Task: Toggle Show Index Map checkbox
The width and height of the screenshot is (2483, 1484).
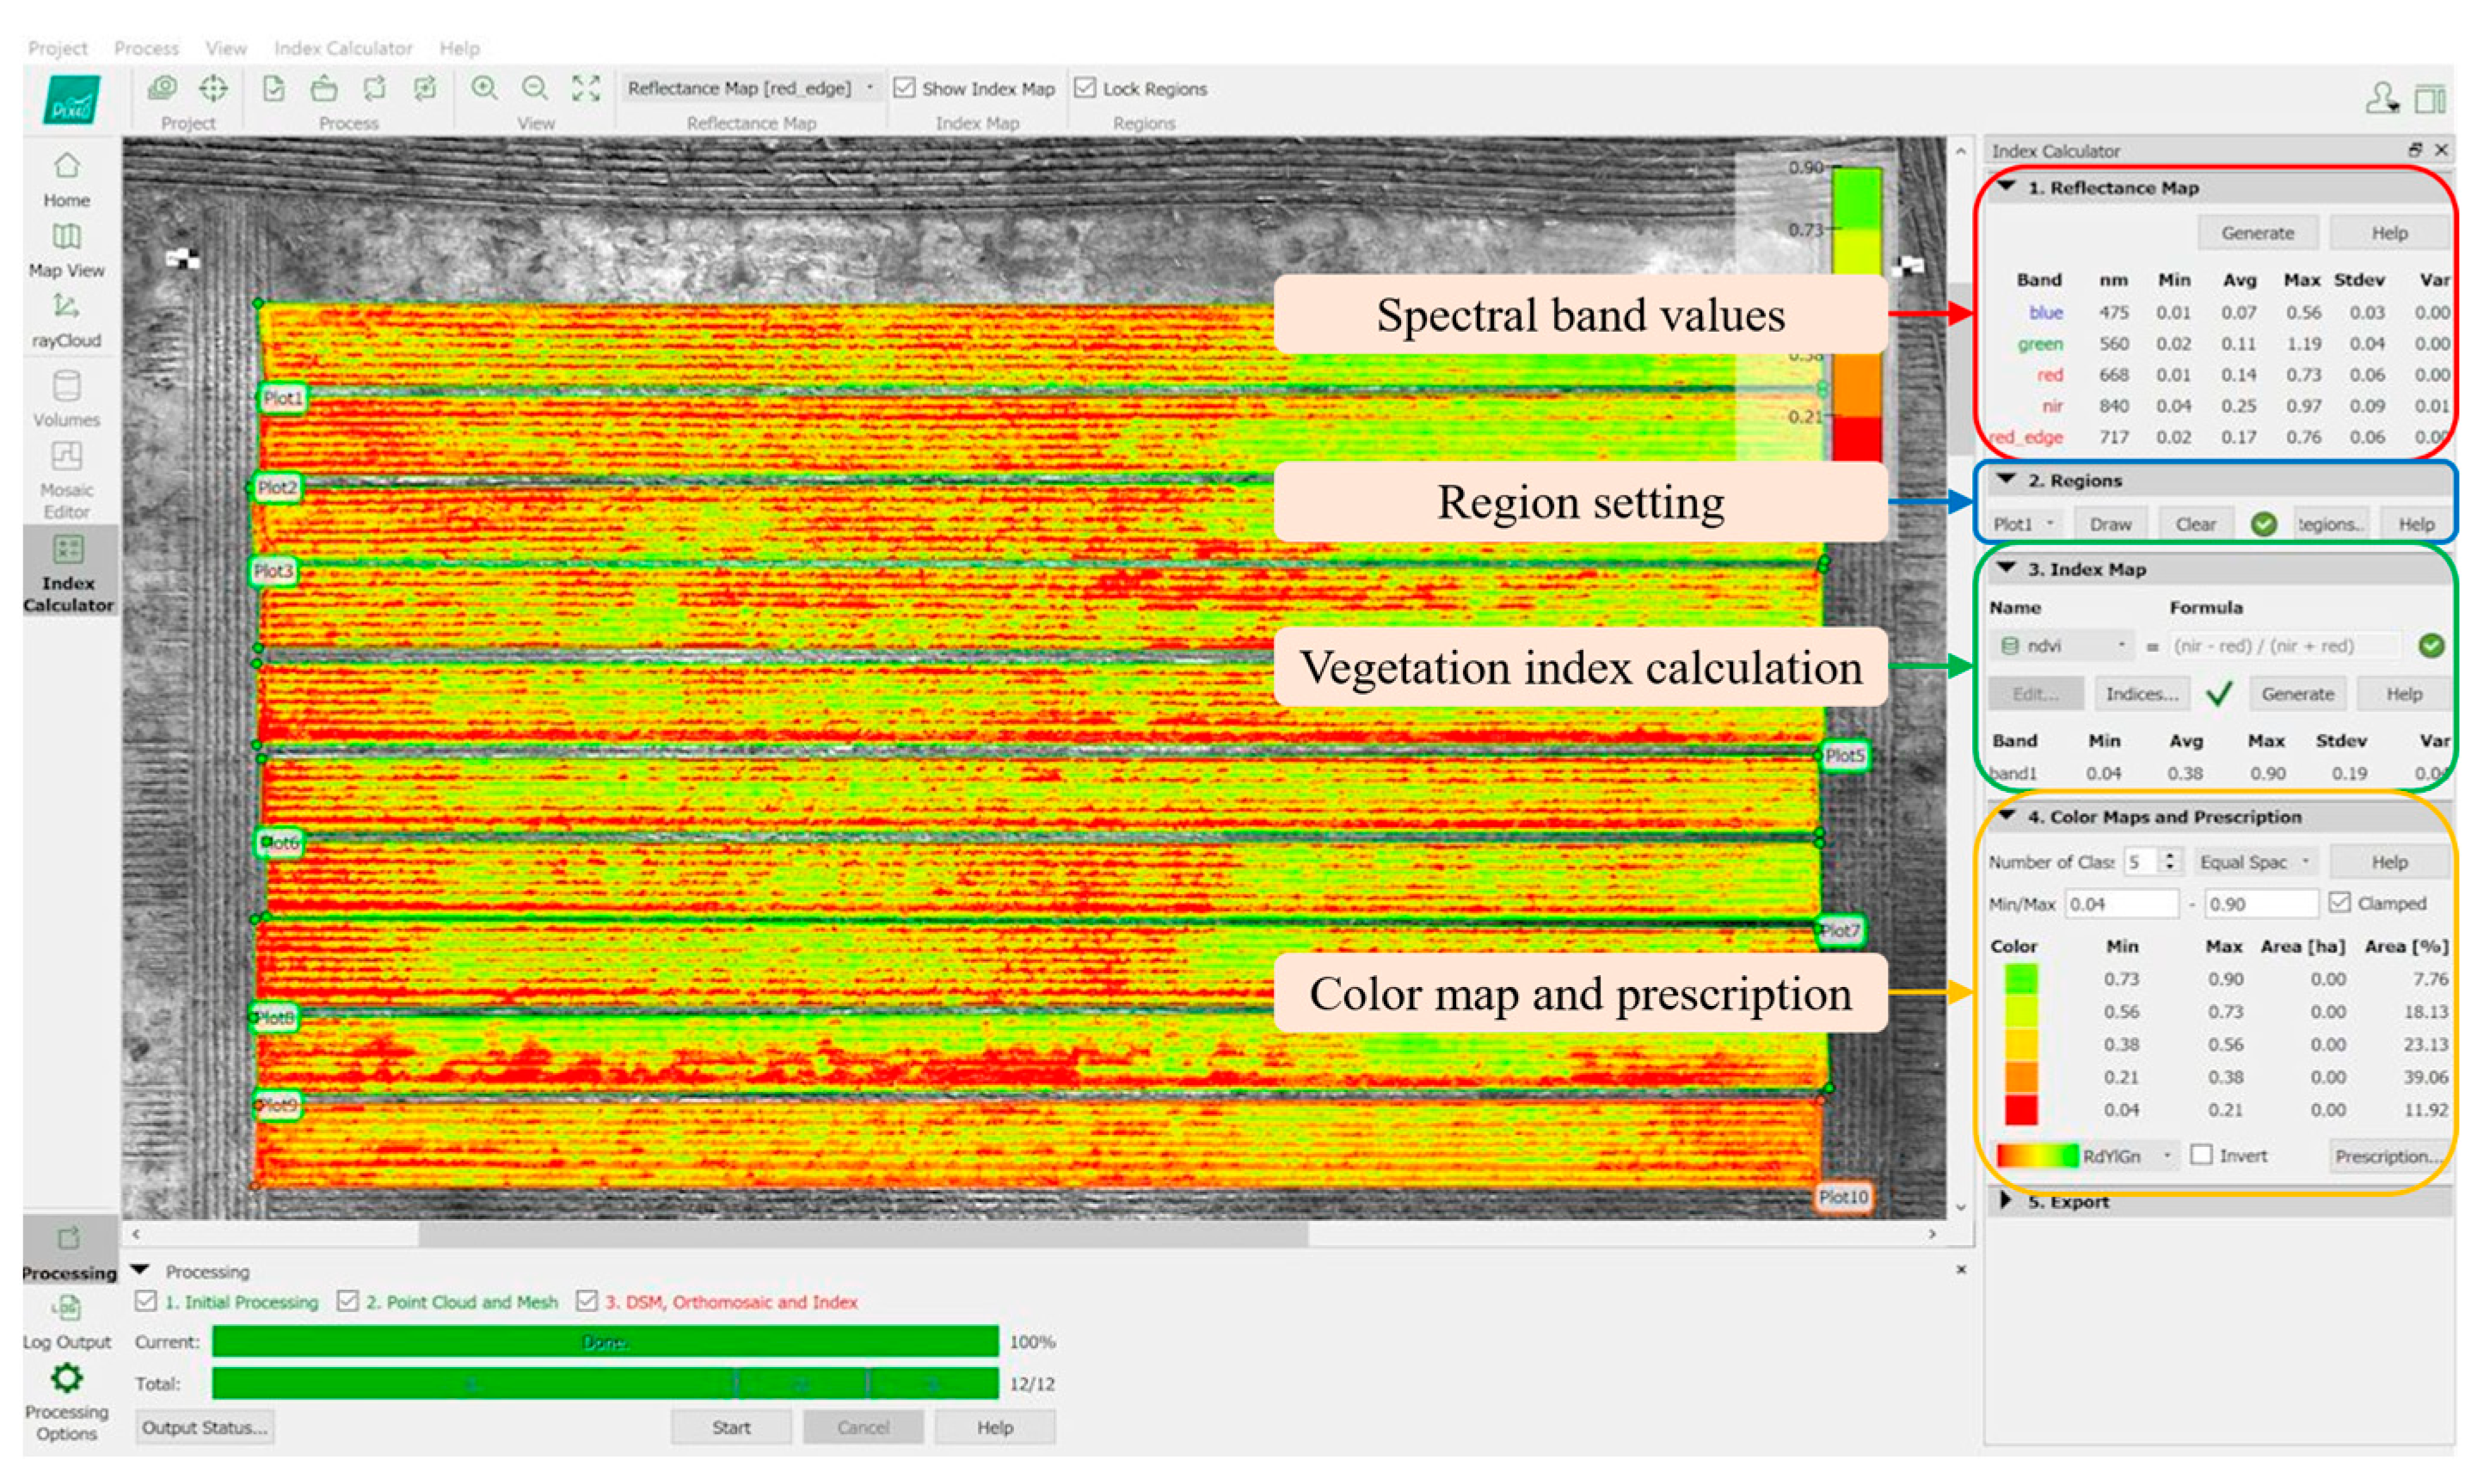Action: pyautogui.click(x=904, y=88)
